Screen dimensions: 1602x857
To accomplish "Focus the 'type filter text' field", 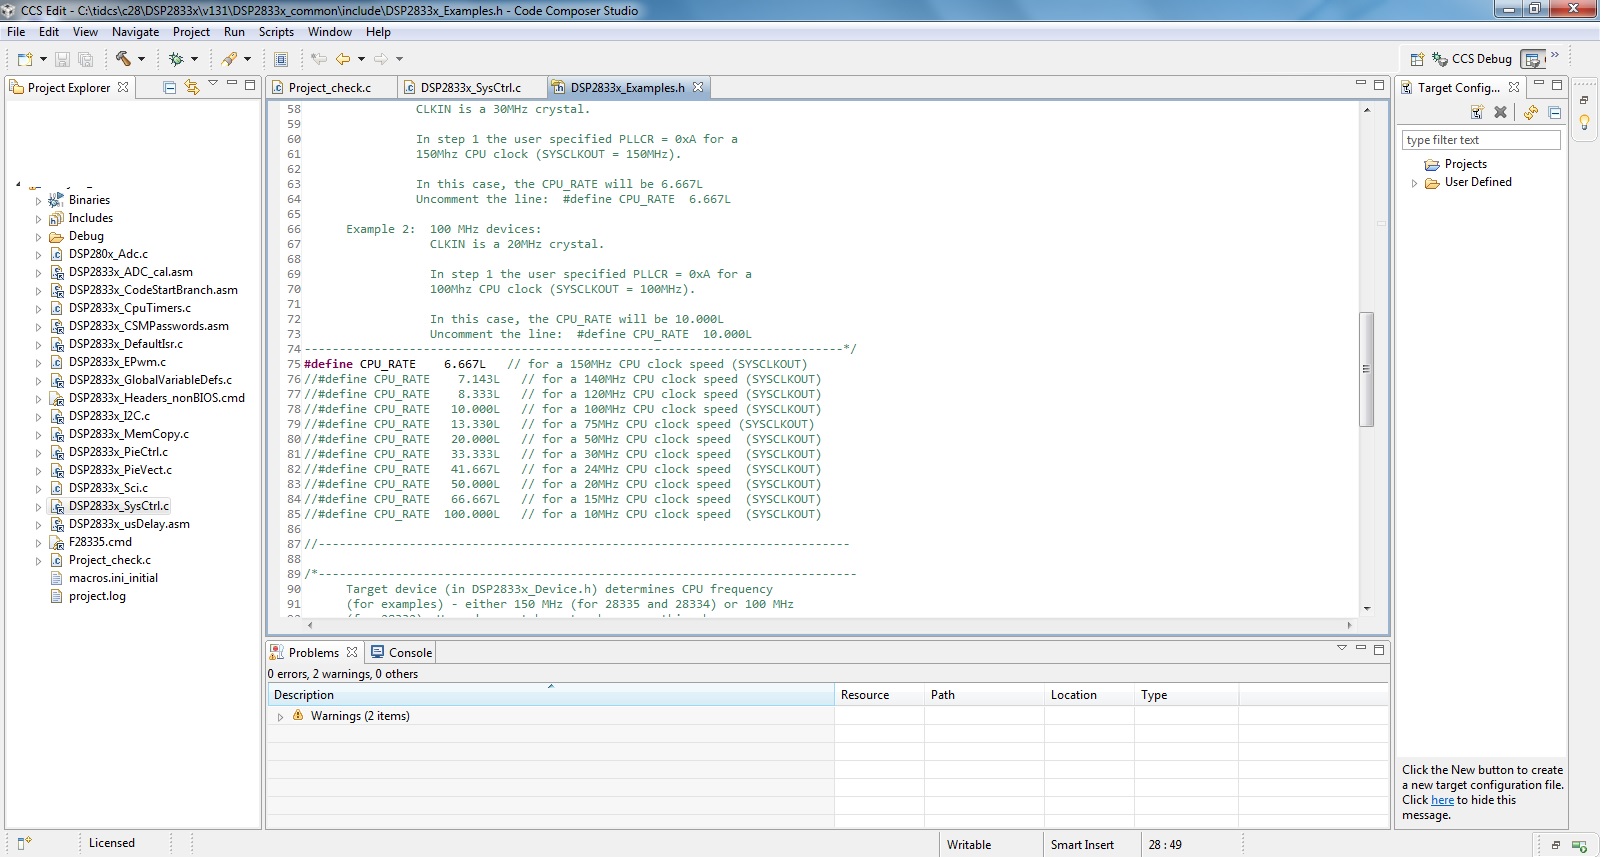I will click(x=1481, y=140).
